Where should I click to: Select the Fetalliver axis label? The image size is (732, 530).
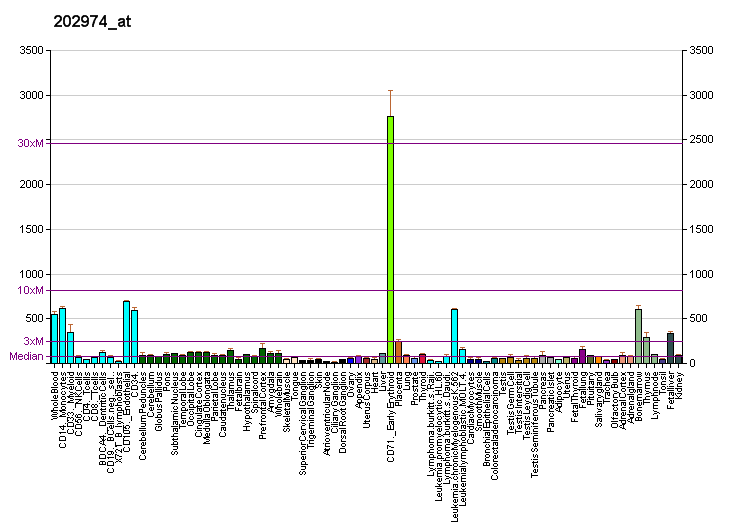(x=670, y=390)
